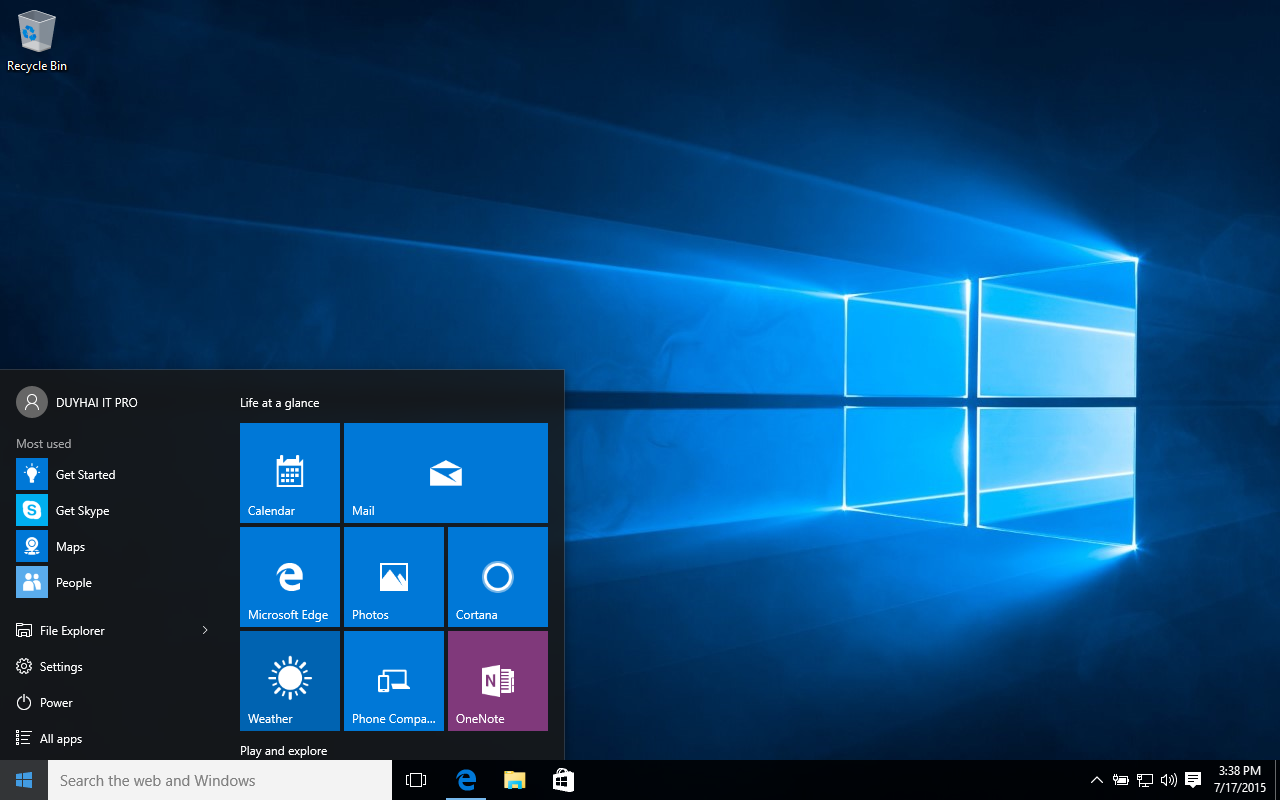Expand File Explorer jump list arrow
Viewport: 1280px width, 800px height.
(x=205, y=630)
